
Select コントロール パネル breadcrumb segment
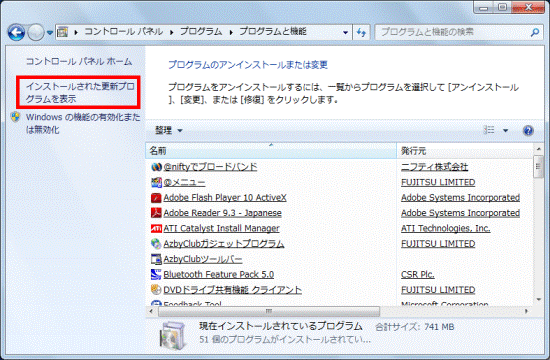pos(123,32)
